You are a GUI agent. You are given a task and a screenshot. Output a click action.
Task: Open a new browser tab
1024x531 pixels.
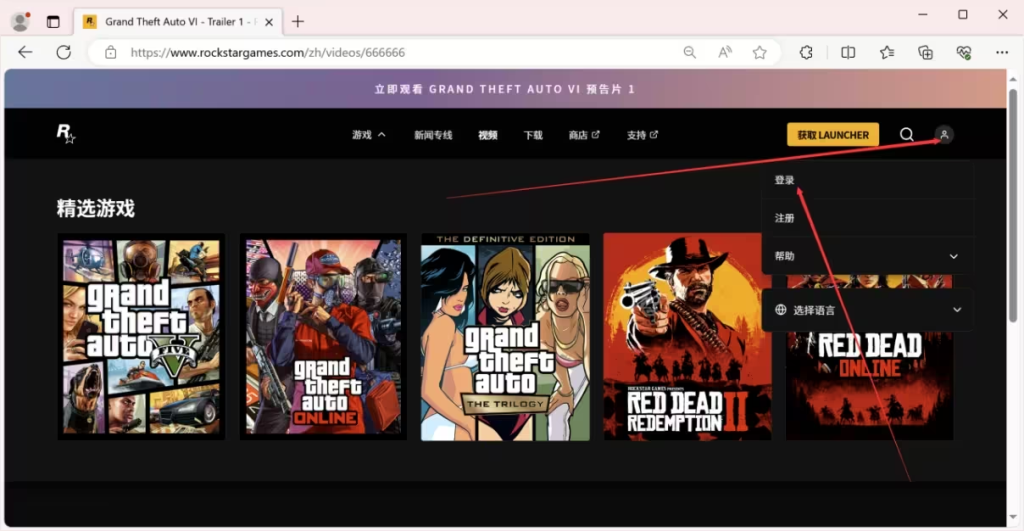(298, 22)
